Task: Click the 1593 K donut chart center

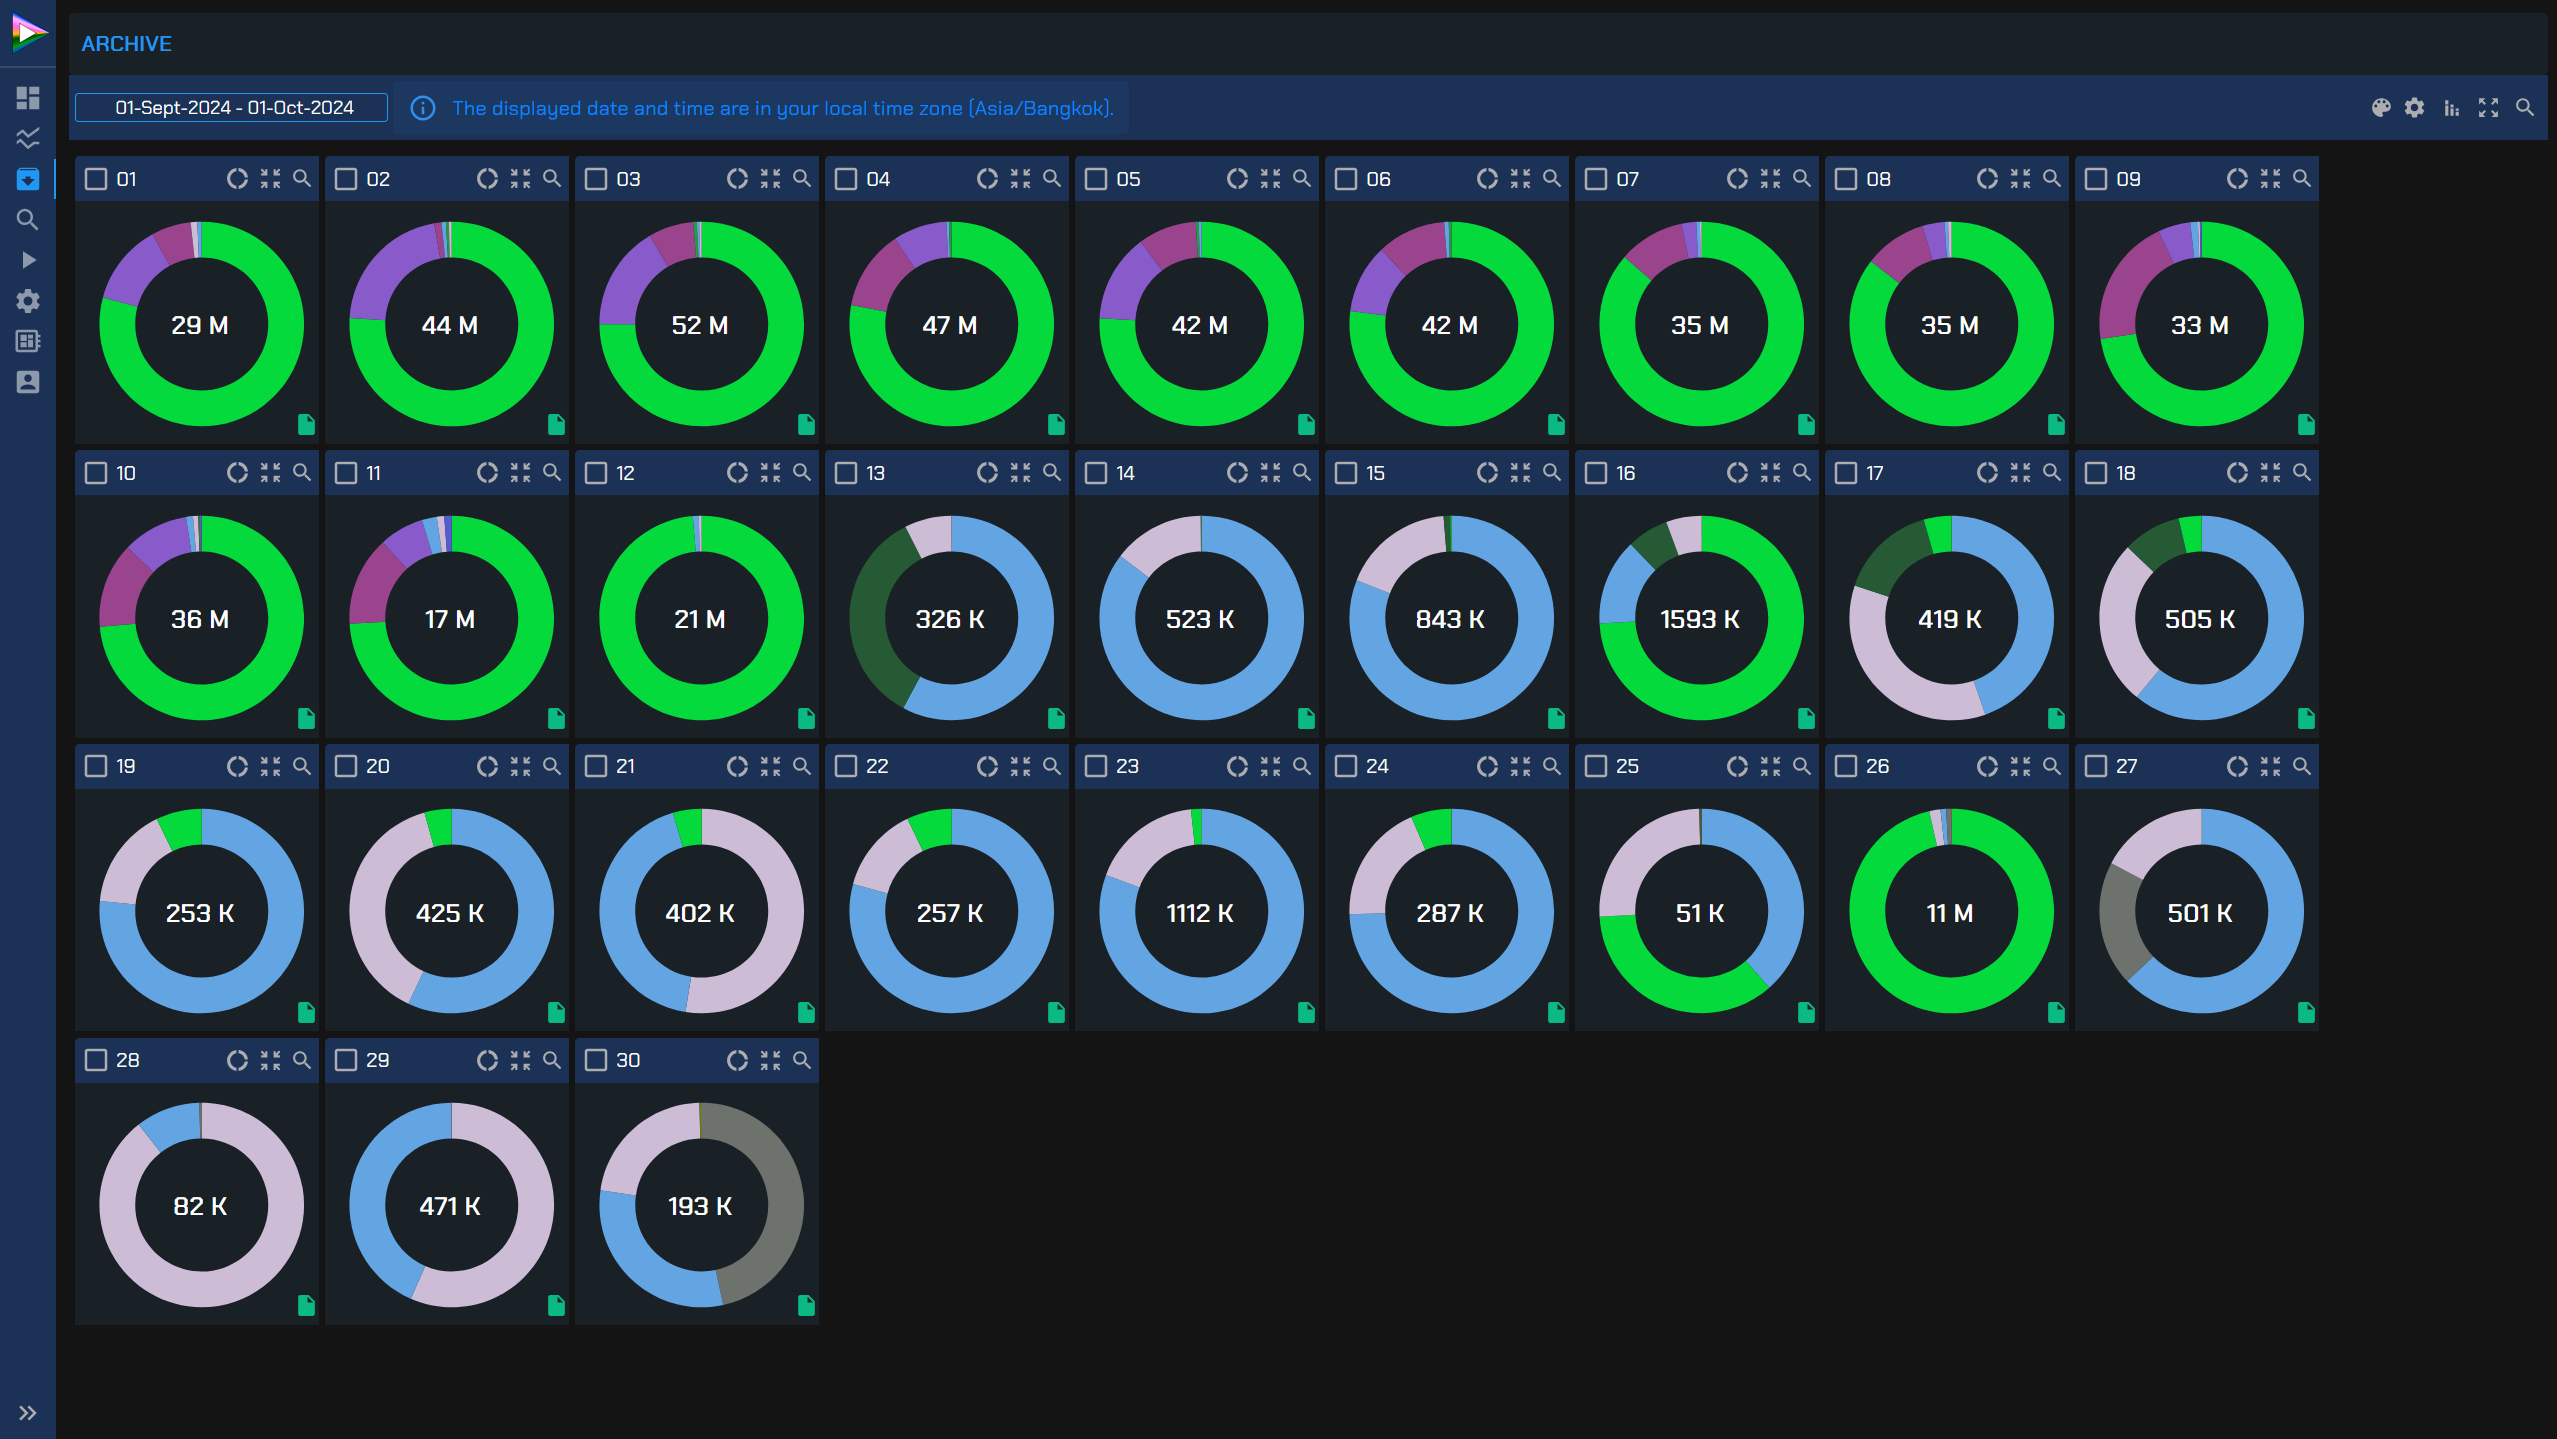Action: point(1701,619)
